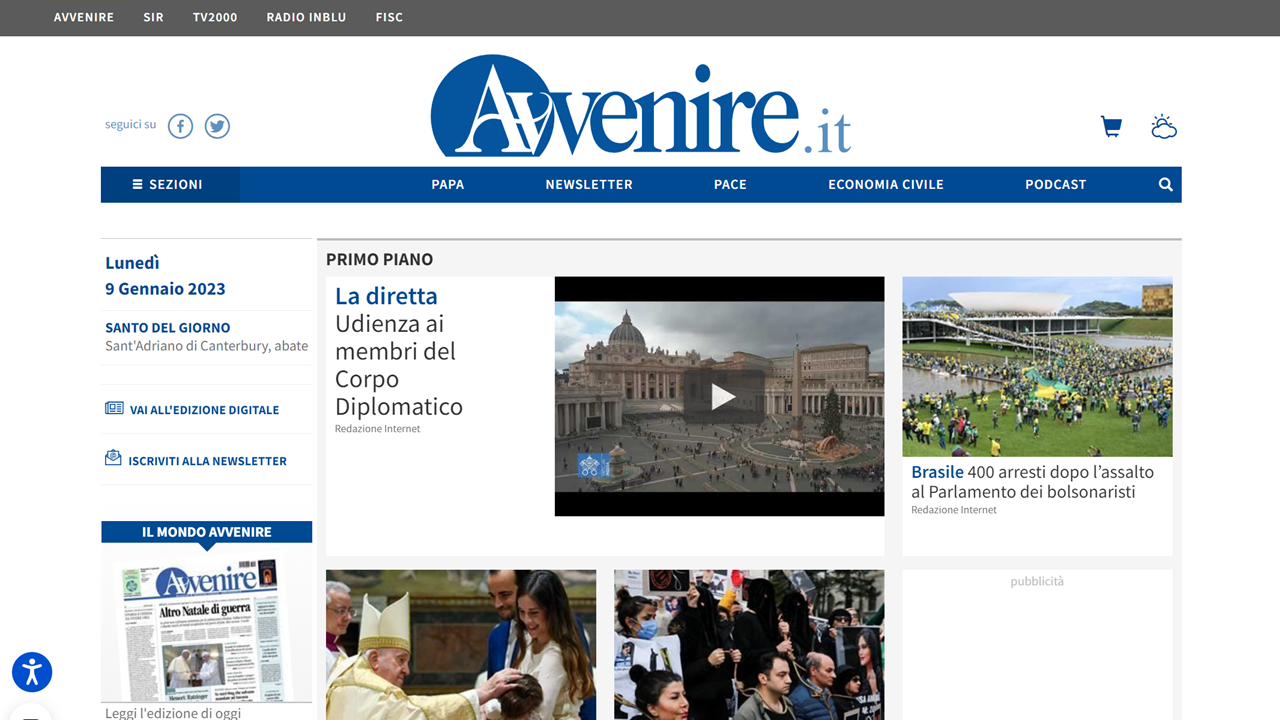The width and height of the screenshot is (1280, 720).
Task: Click the newspaper icon for digital edition
Action: tap(114, 409)
